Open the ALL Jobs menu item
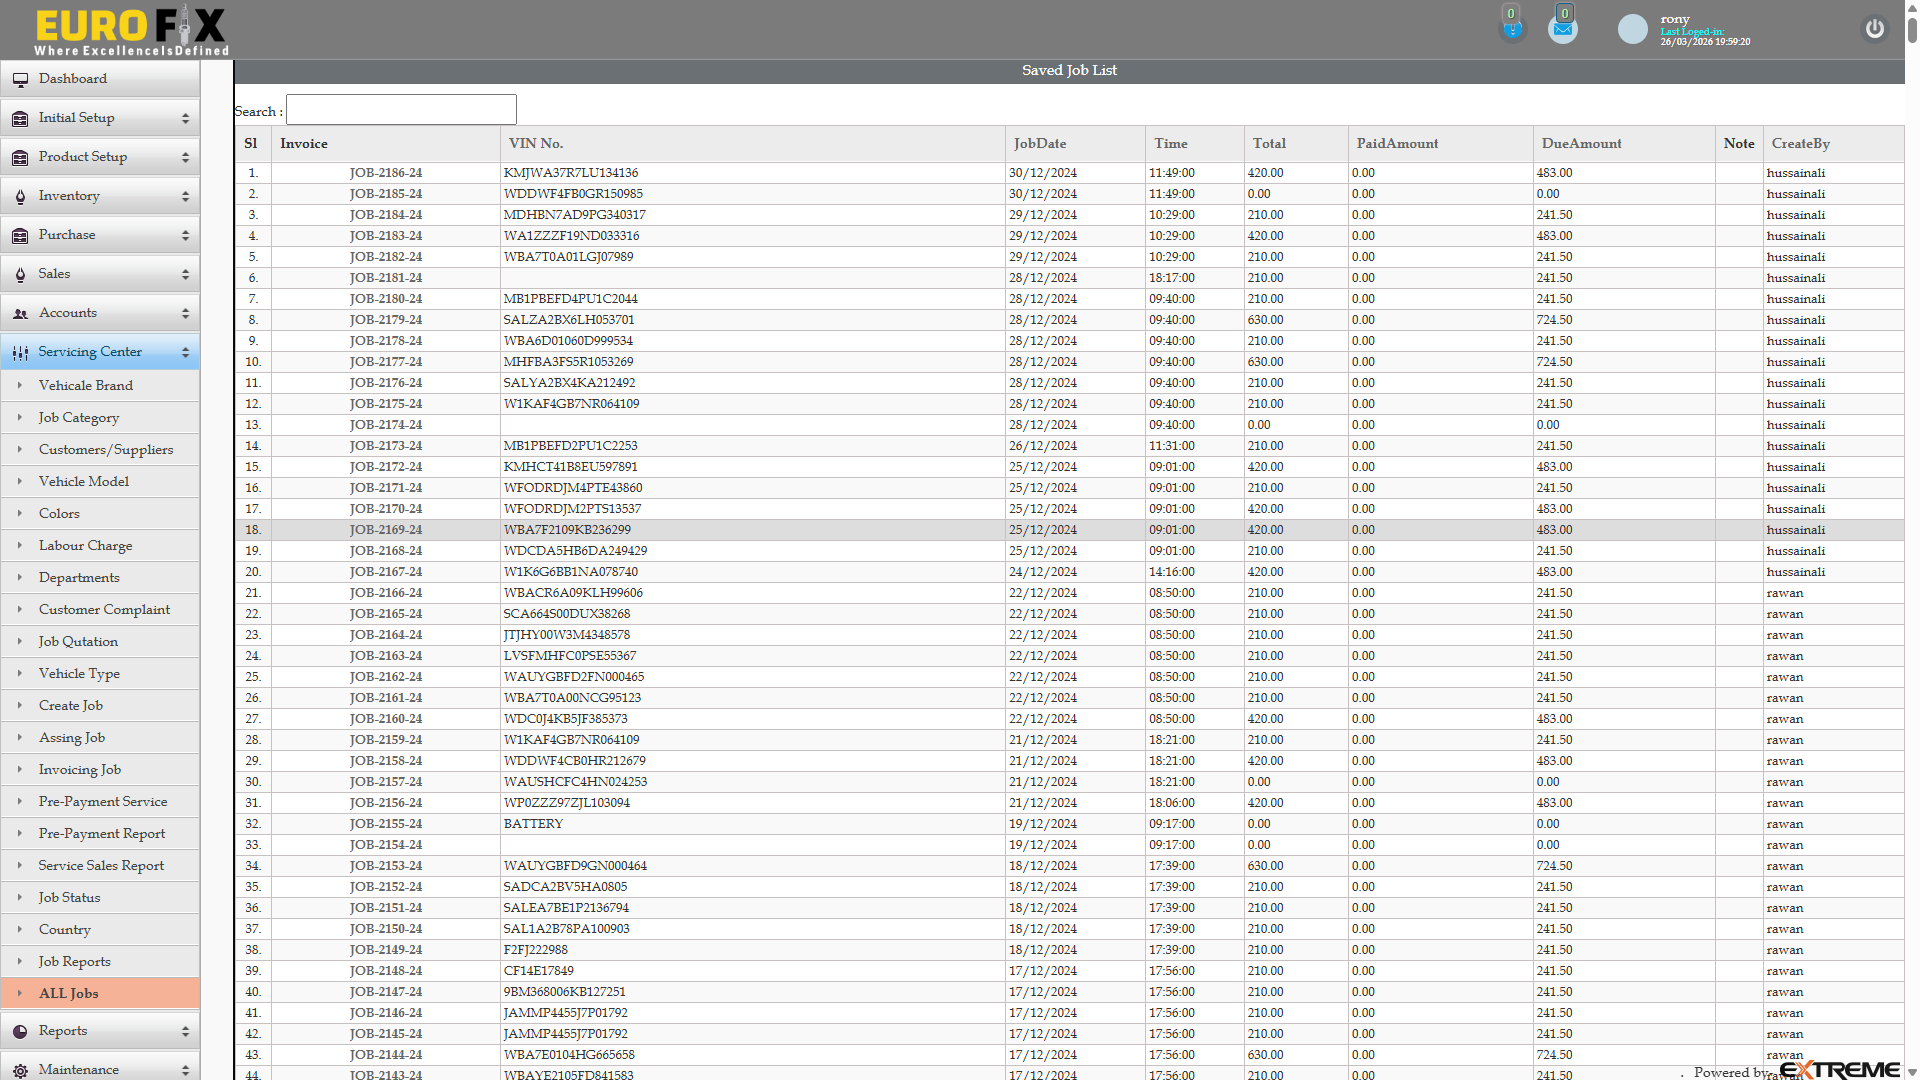 (68, 993)
